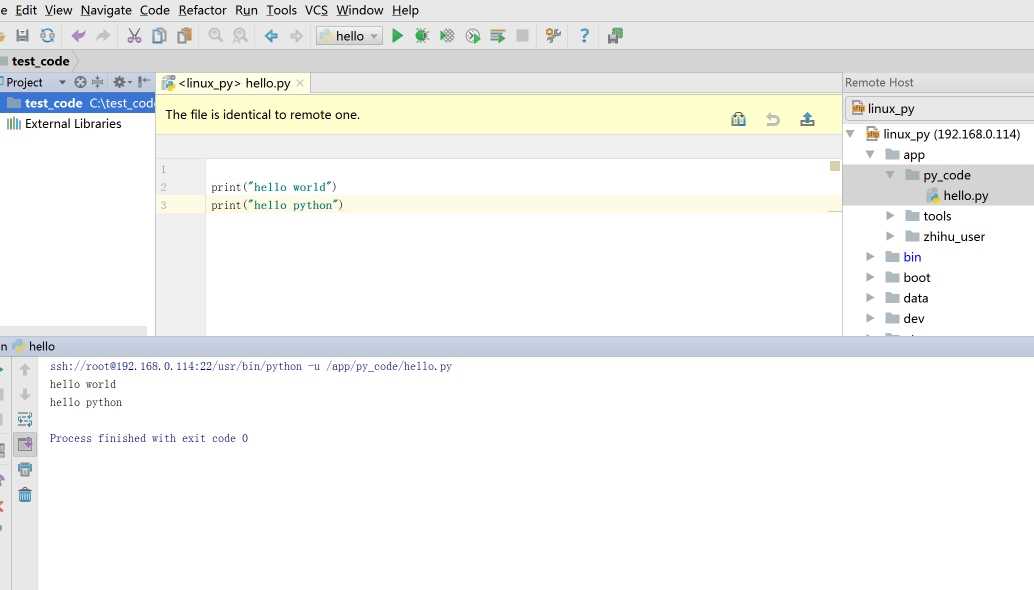
Task: Click the print icon in Run console
Action: [x=24, y=469]
